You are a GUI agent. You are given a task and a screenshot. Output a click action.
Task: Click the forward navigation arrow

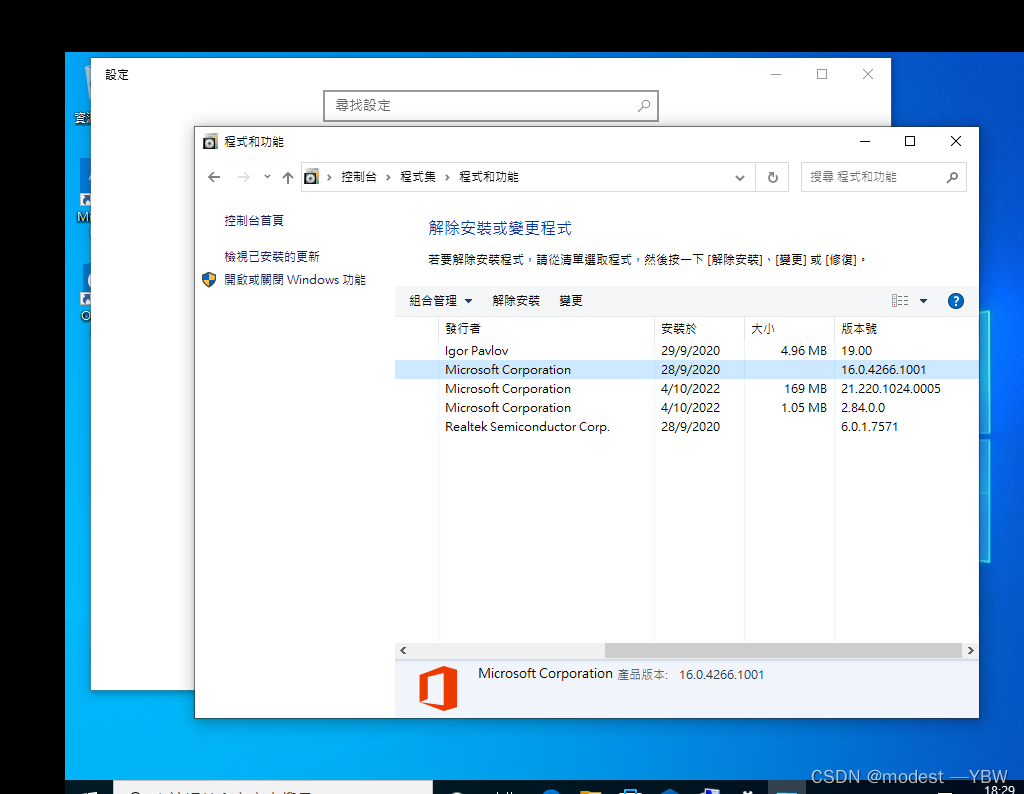click(x=244, y=177)
